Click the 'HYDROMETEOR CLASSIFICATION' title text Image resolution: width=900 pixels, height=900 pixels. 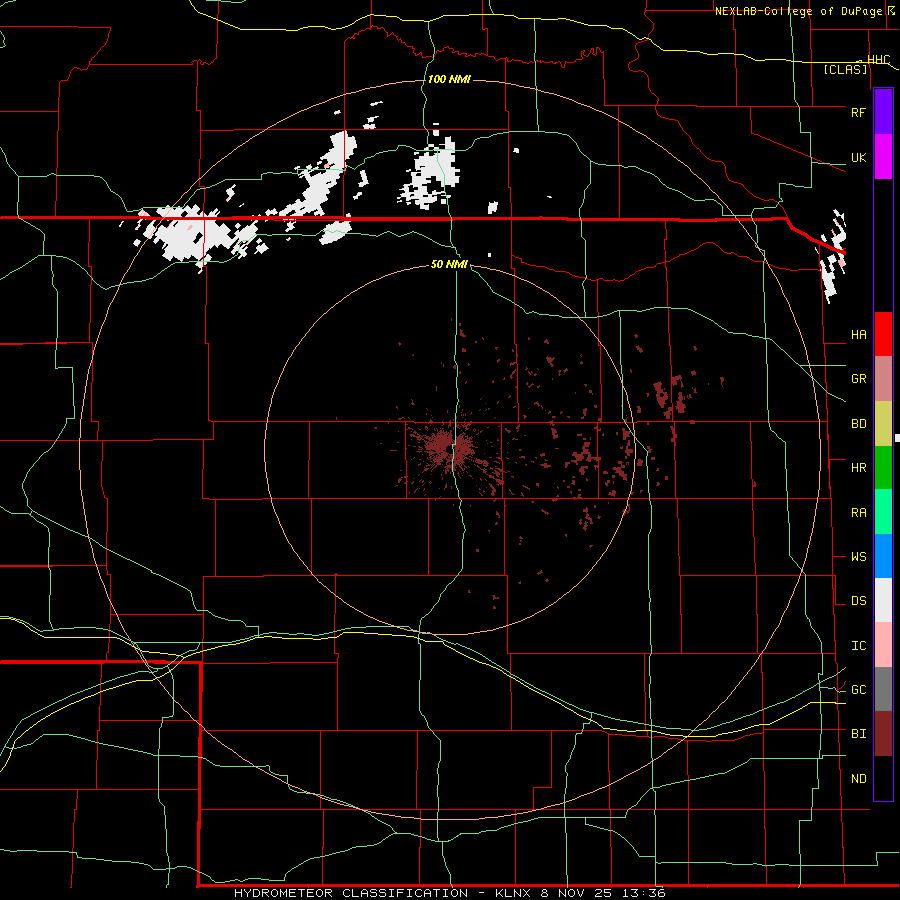[350, 893]
